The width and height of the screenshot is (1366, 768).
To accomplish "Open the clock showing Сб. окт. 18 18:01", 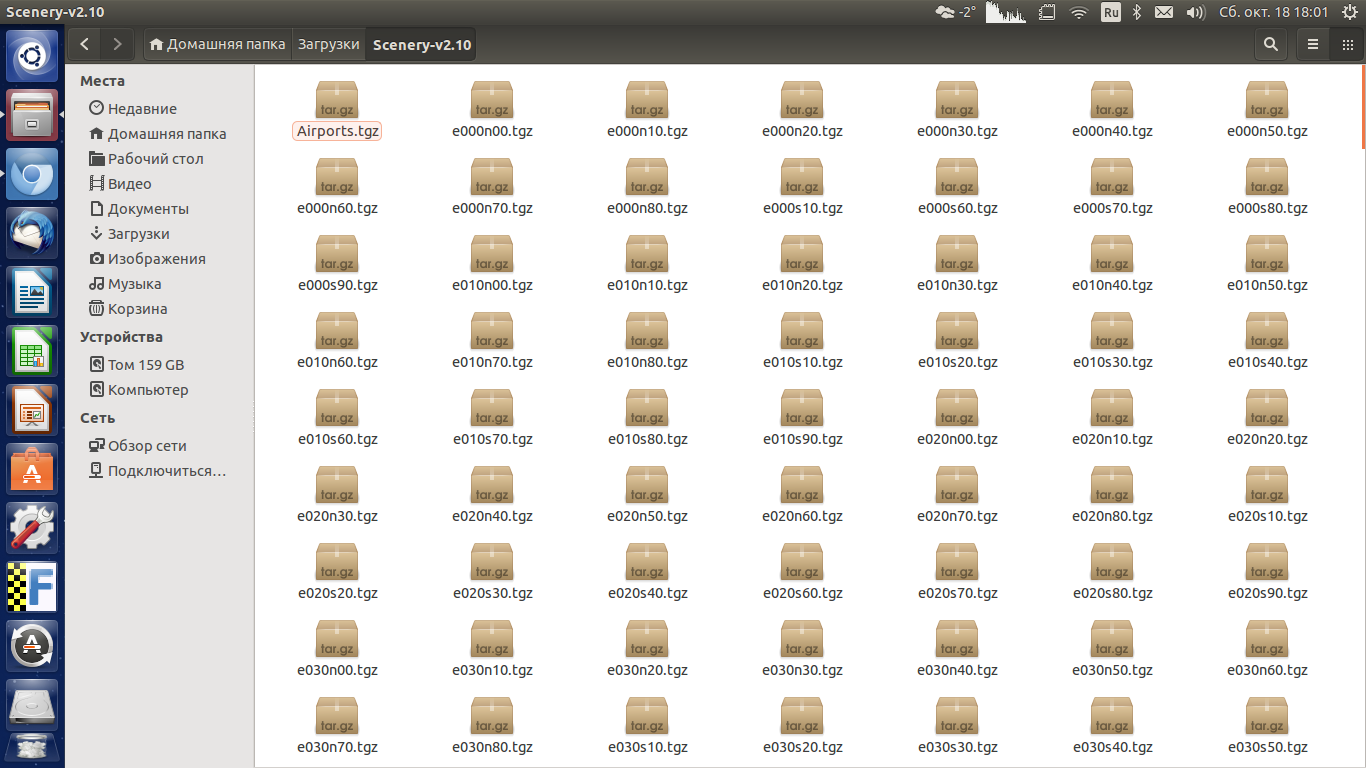I will (x=1273, y=12).
